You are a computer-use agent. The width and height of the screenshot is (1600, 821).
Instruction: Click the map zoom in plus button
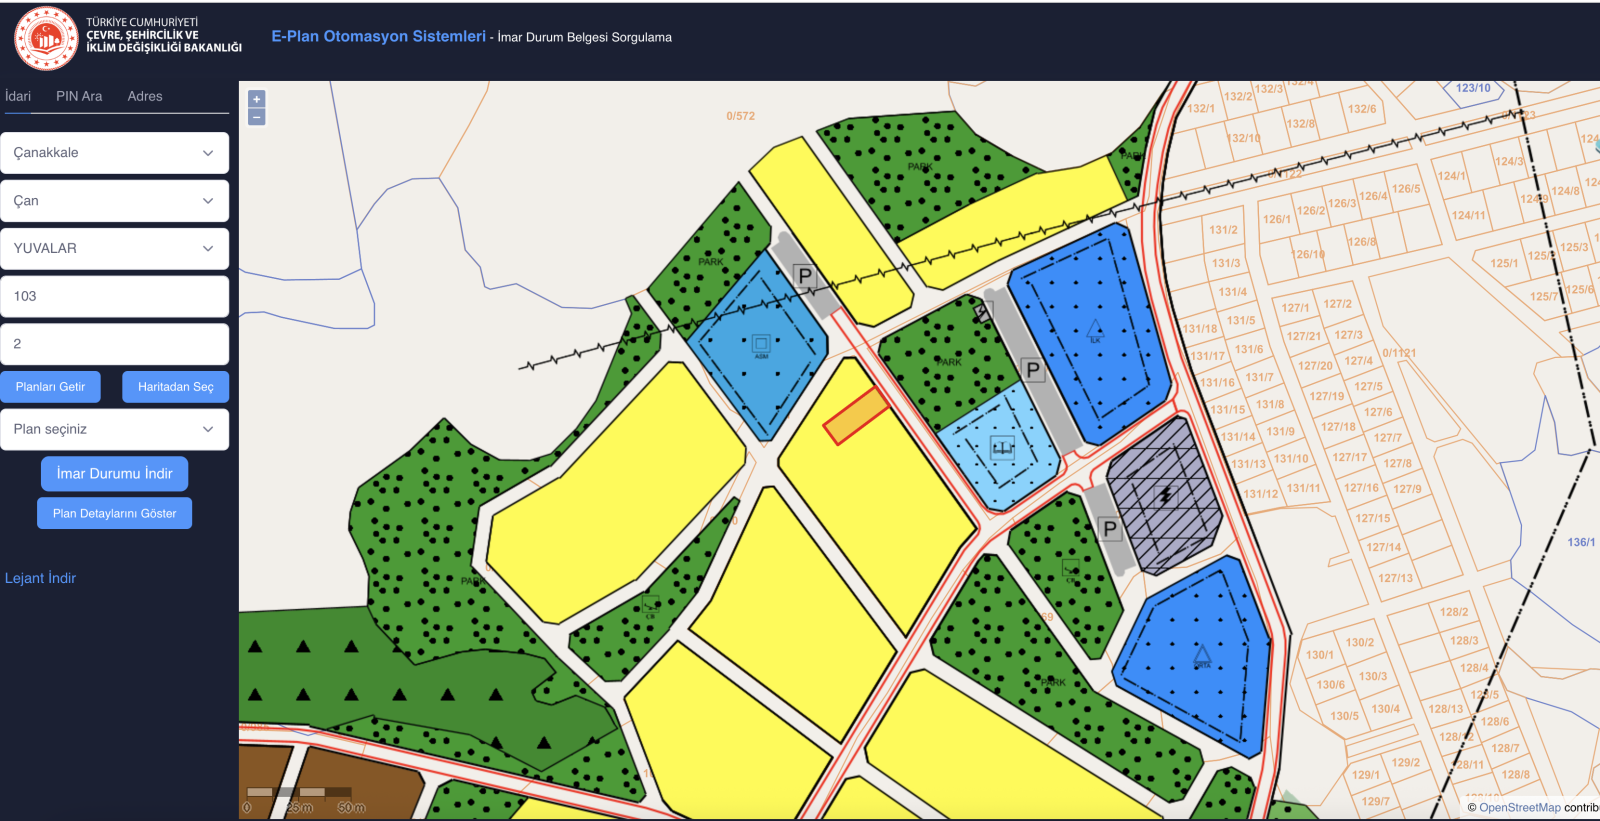(x=257, y=99)
